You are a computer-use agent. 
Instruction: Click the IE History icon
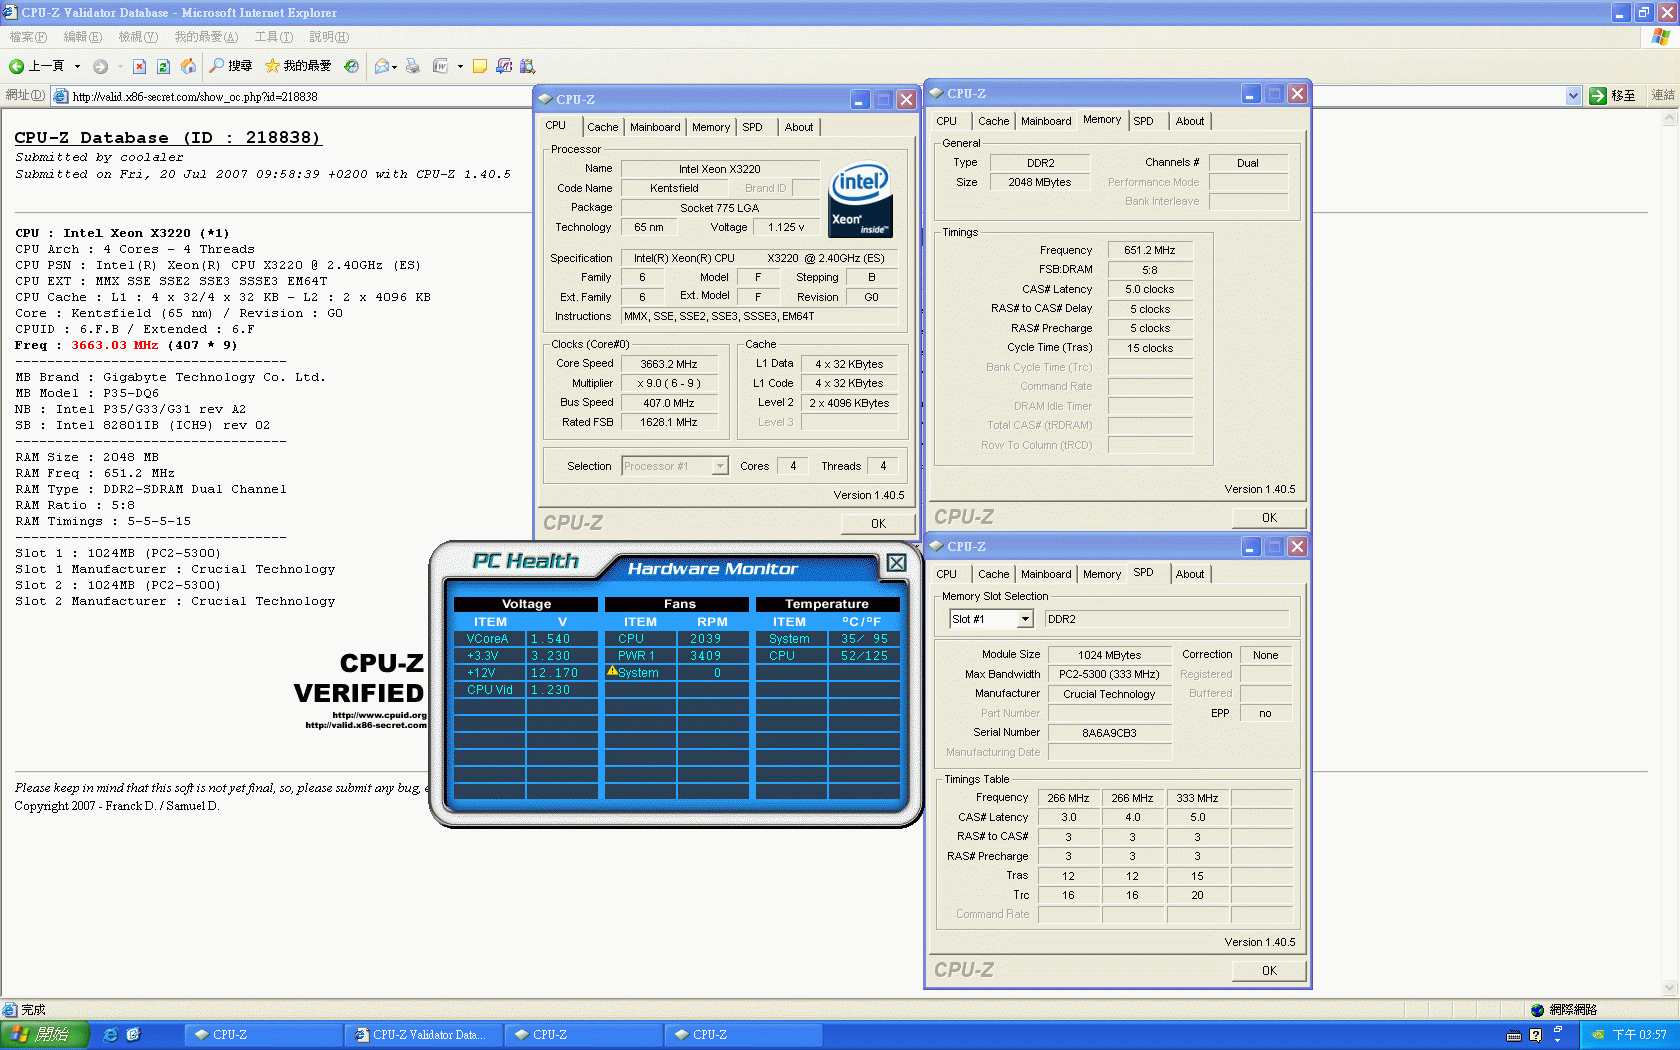(351, 66)
